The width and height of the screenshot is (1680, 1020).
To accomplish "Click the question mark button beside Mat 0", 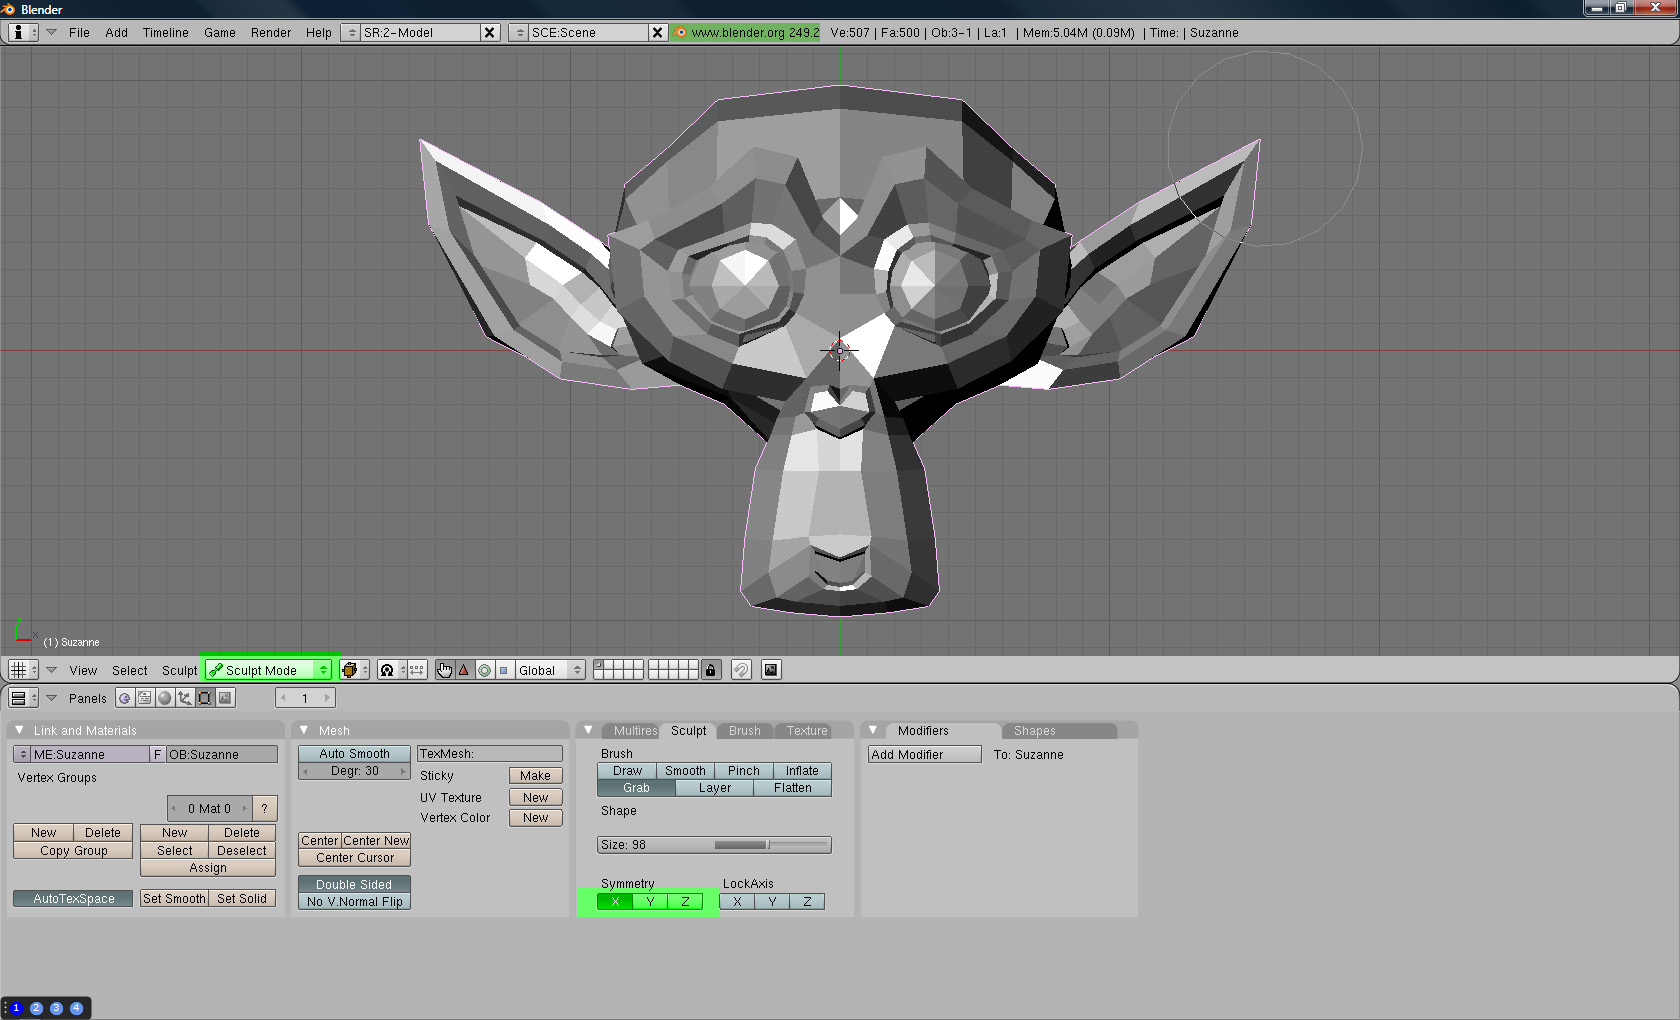I will click(x=264, y=808).
